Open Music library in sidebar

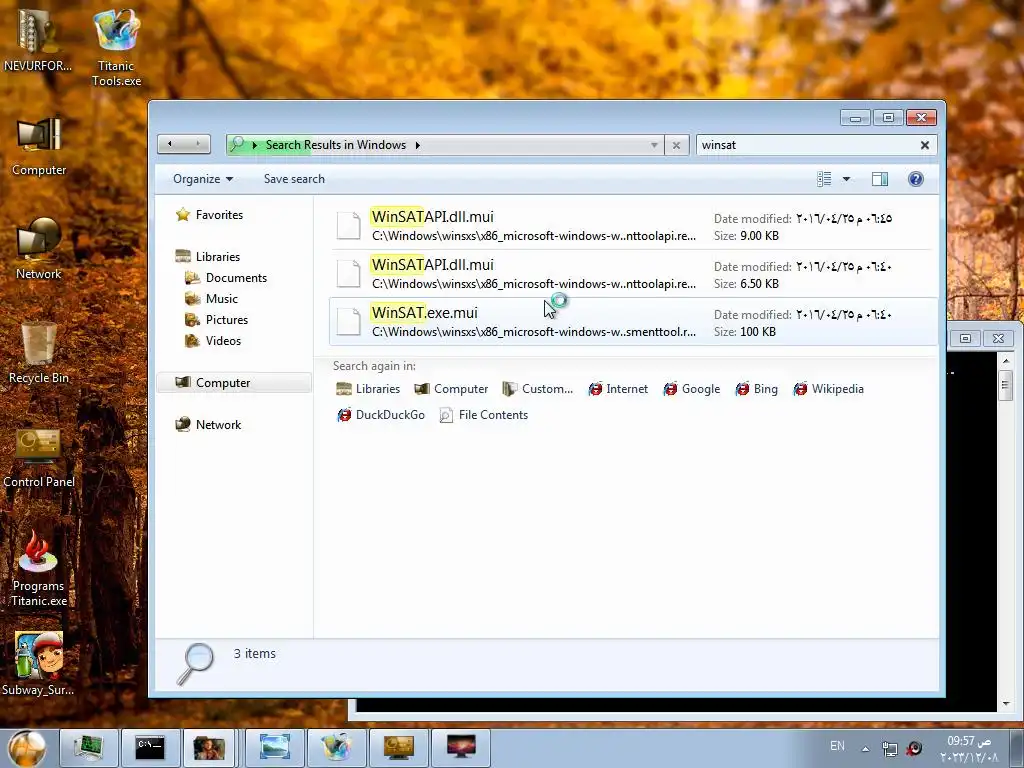click(212, 298)
